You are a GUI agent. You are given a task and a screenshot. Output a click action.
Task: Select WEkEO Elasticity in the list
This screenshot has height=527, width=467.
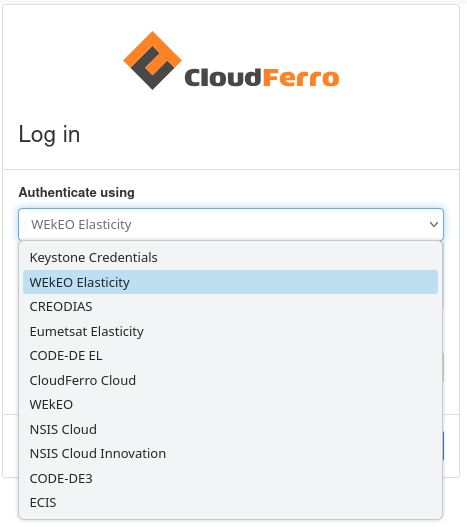coord(230,282)
